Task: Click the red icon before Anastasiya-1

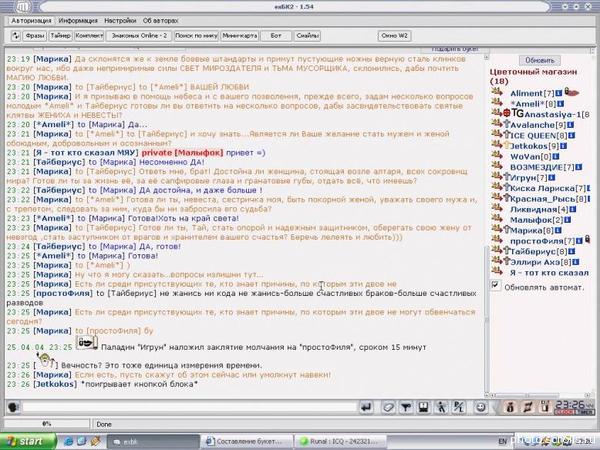Action: click(507, 113)
